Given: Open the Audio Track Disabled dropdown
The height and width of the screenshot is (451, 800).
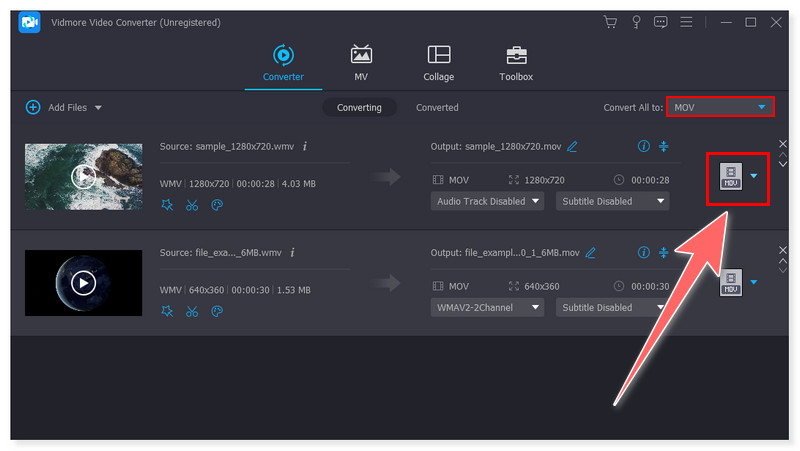Looking at the screenshot, I should click(487, 201).
